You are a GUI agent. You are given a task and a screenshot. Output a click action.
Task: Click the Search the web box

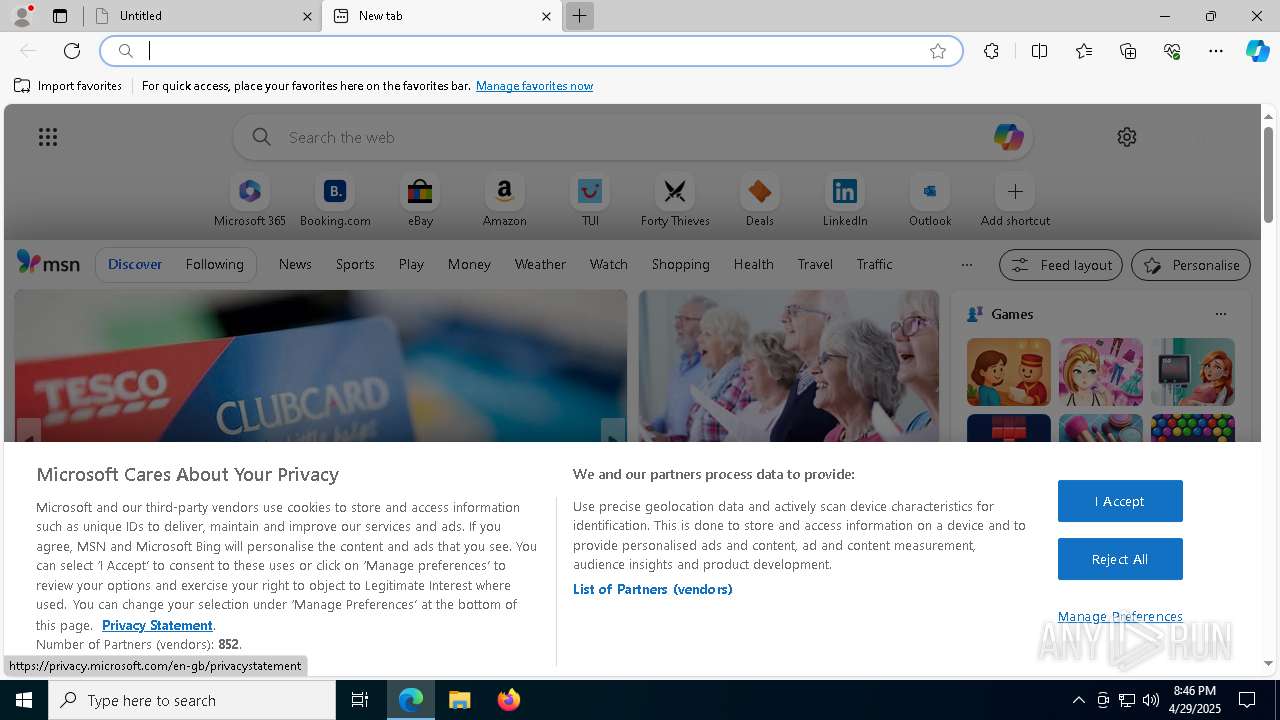coord(632,137)
